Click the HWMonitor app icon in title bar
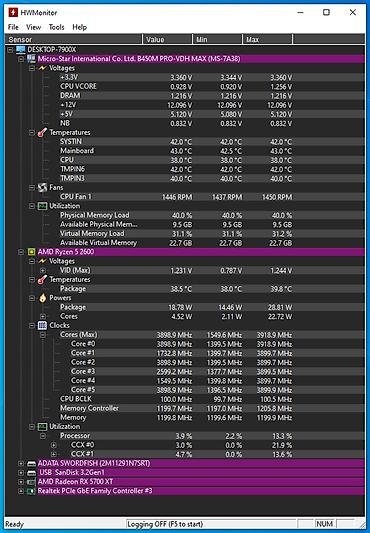 pos(13,13)
